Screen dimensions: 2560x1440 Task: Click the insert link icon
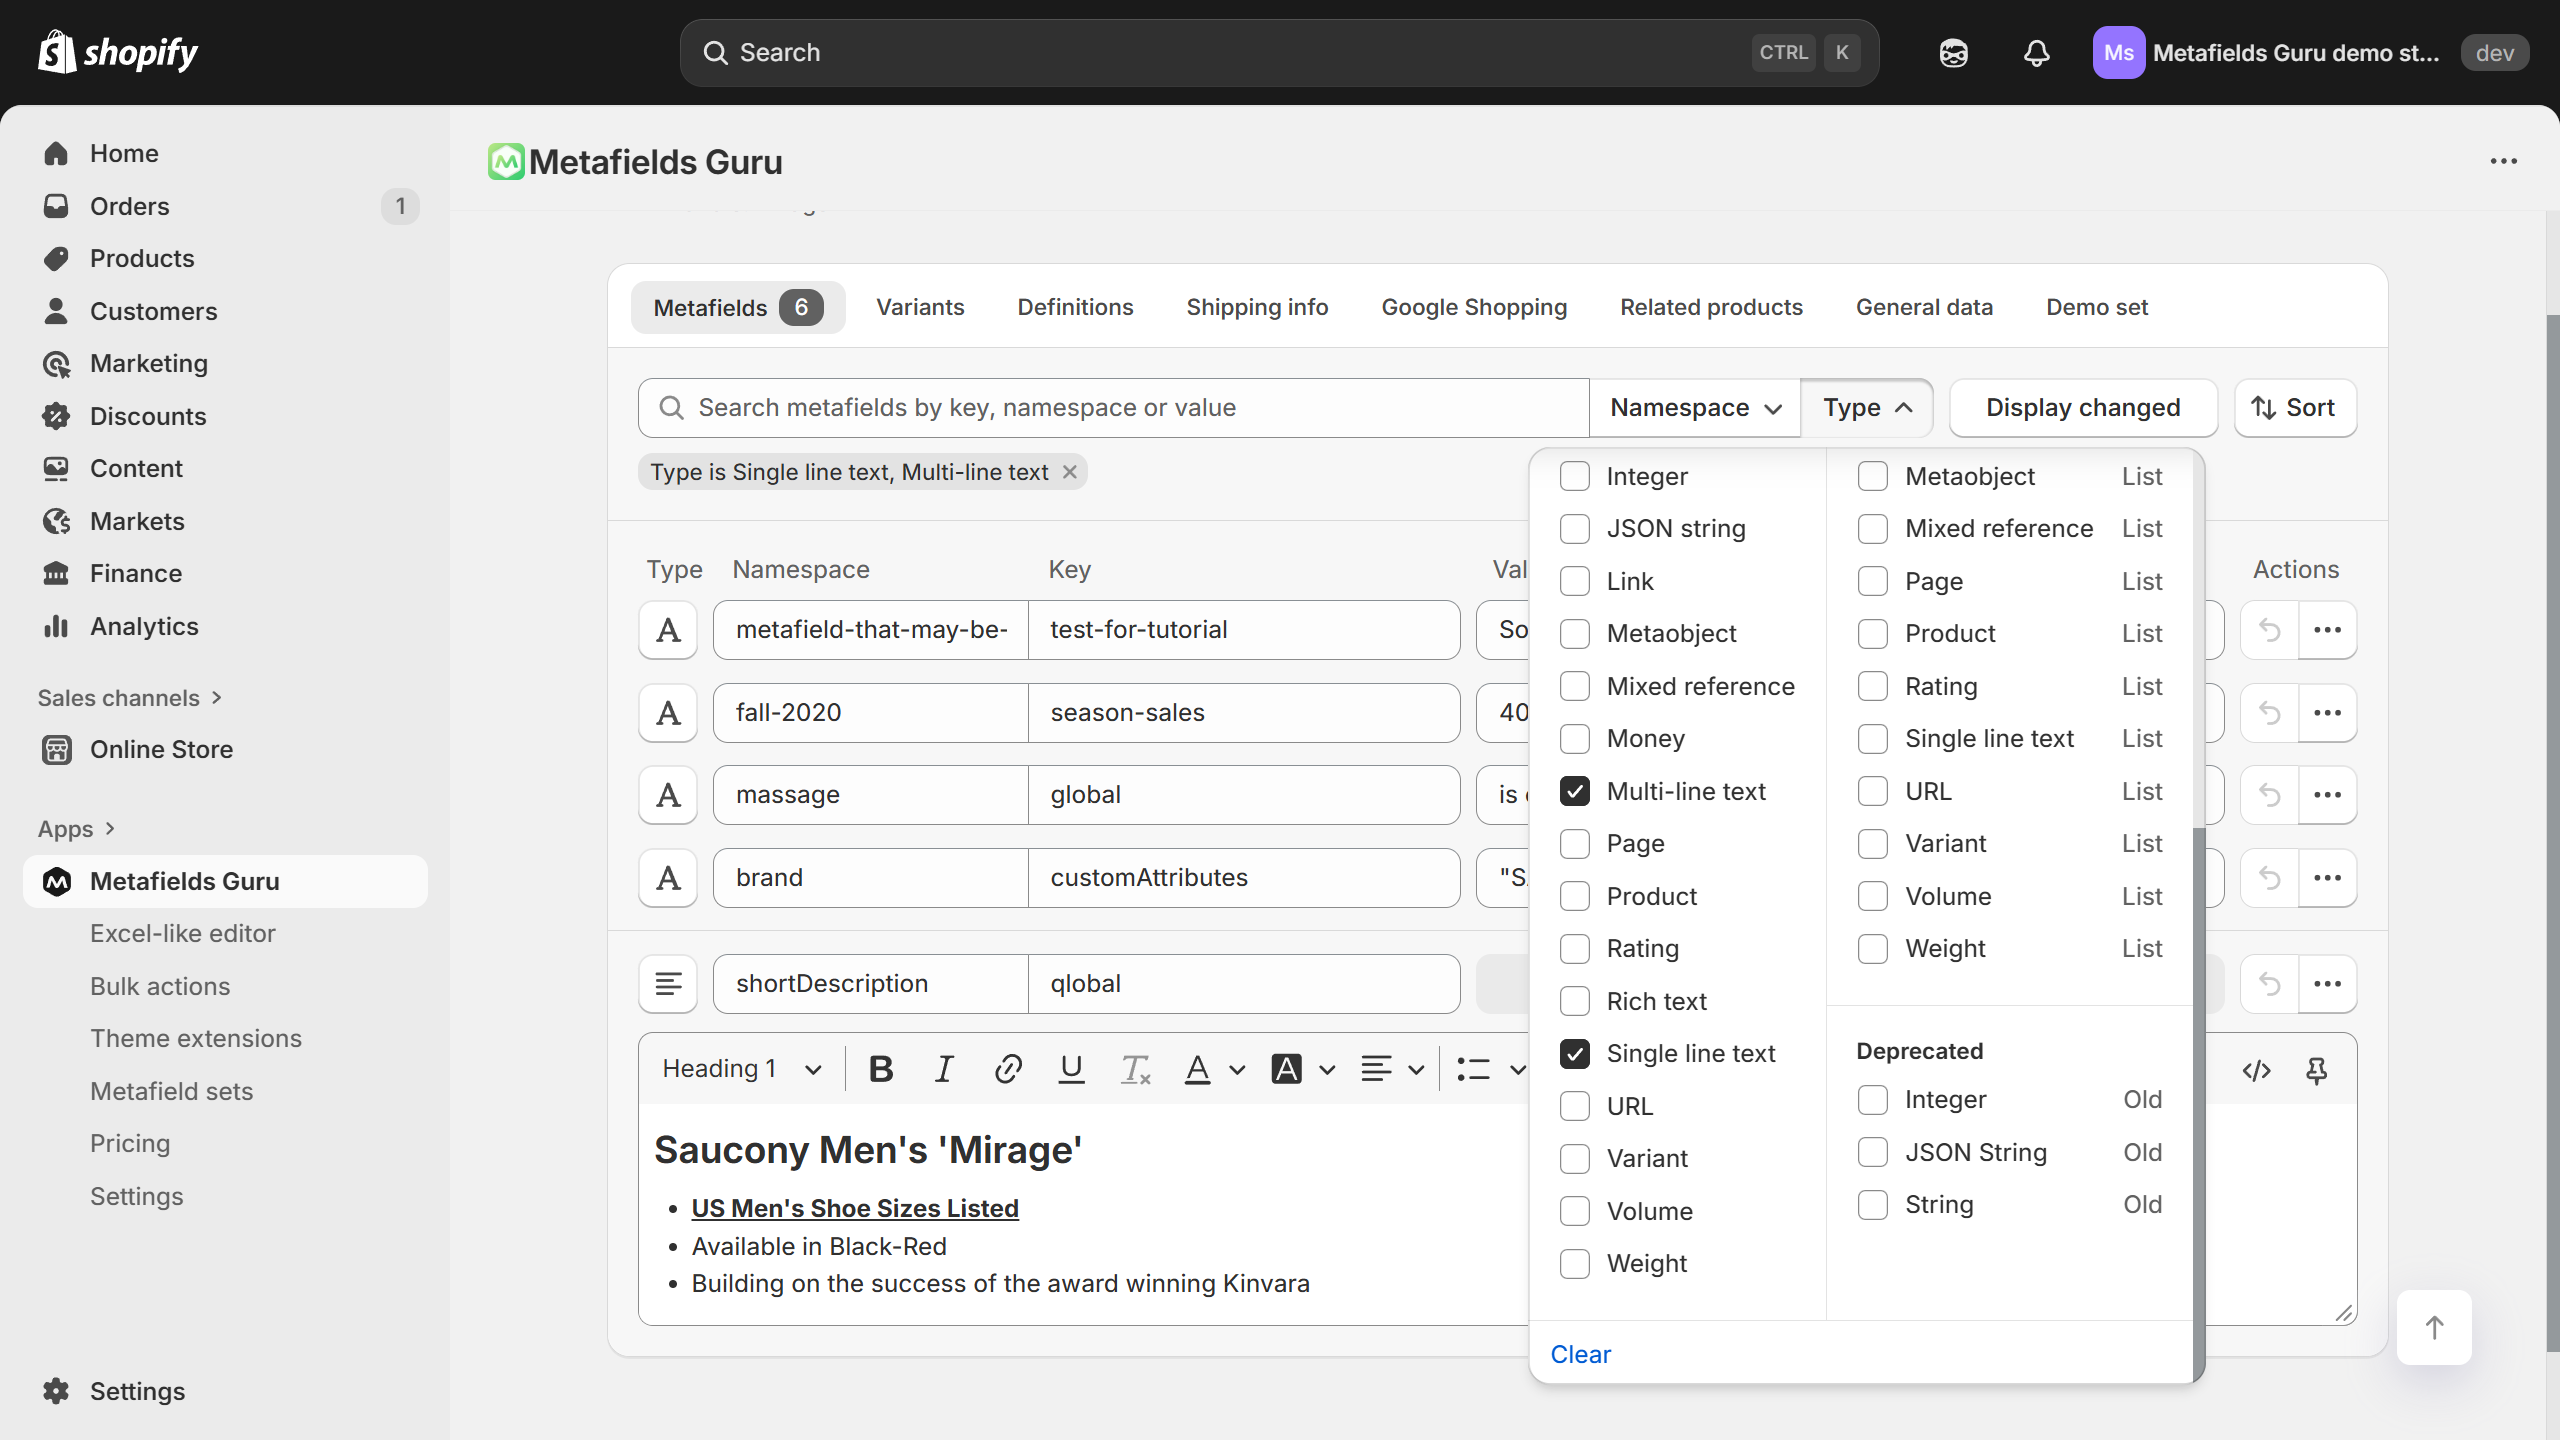1008,1069
